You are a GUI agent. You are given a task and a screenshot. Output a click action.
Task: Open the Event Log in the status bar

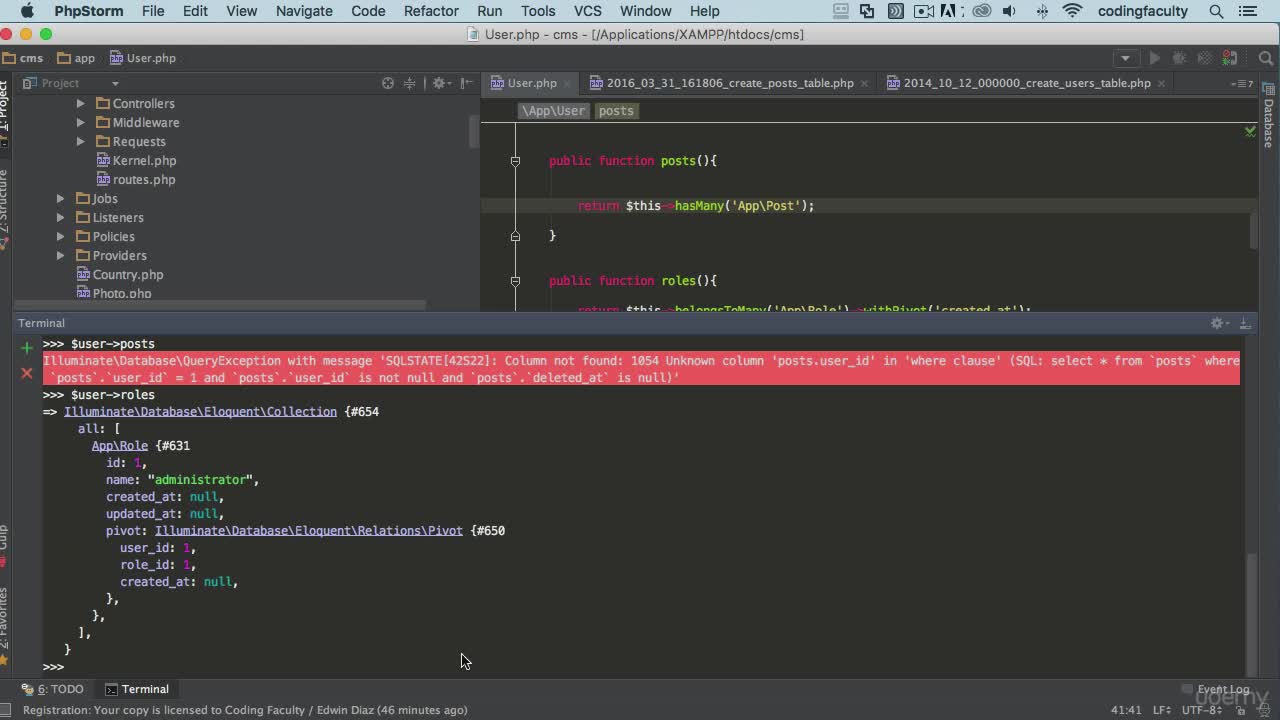point(1217,689)
